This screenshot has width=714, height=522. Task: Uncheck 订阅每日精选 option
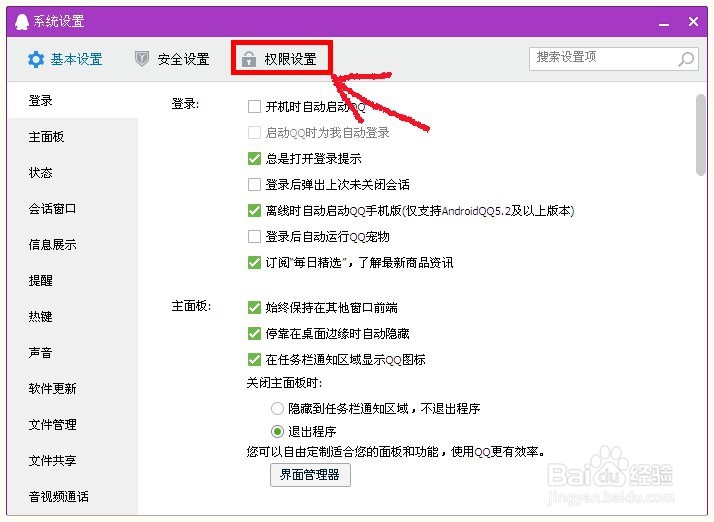tap(254, 262)
